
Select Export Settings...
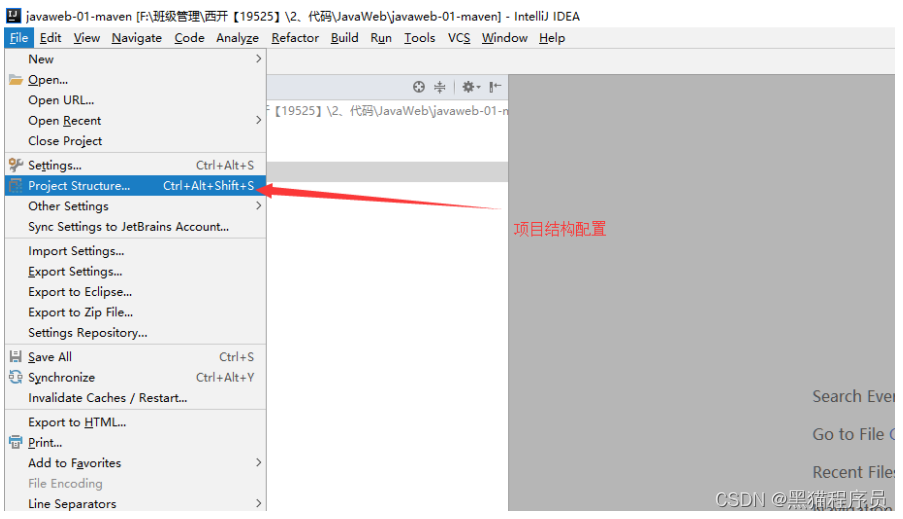[x=135, y=271]
